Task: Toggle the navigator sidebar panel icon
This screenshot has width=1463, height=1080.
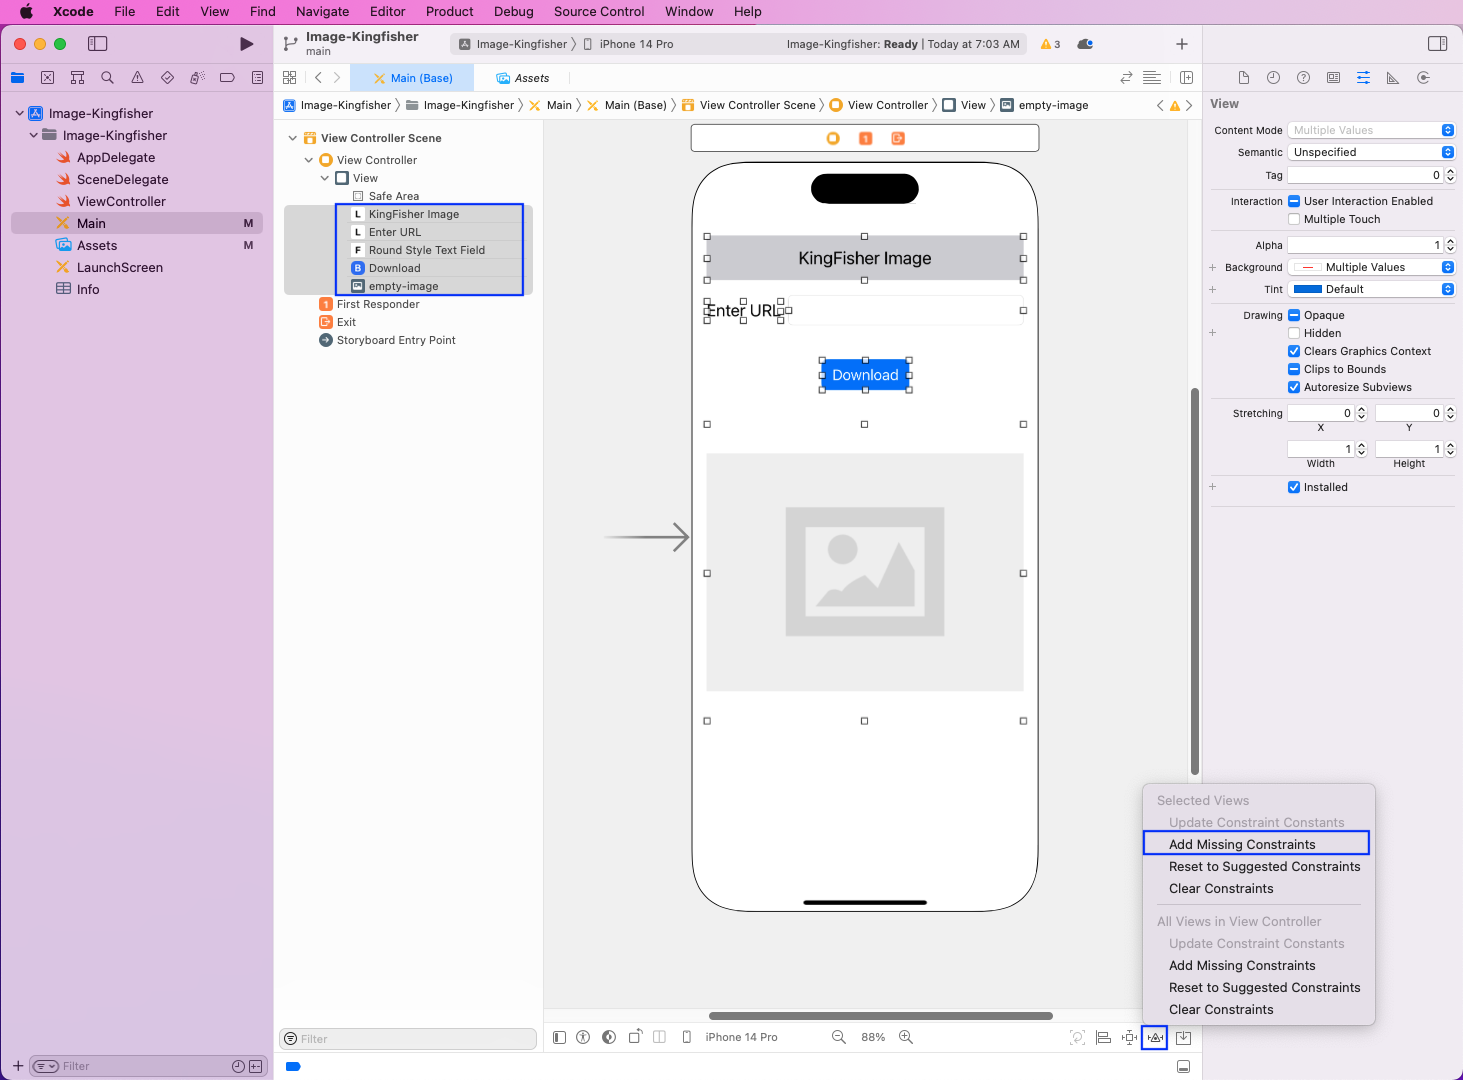Action: pos(97,44)
